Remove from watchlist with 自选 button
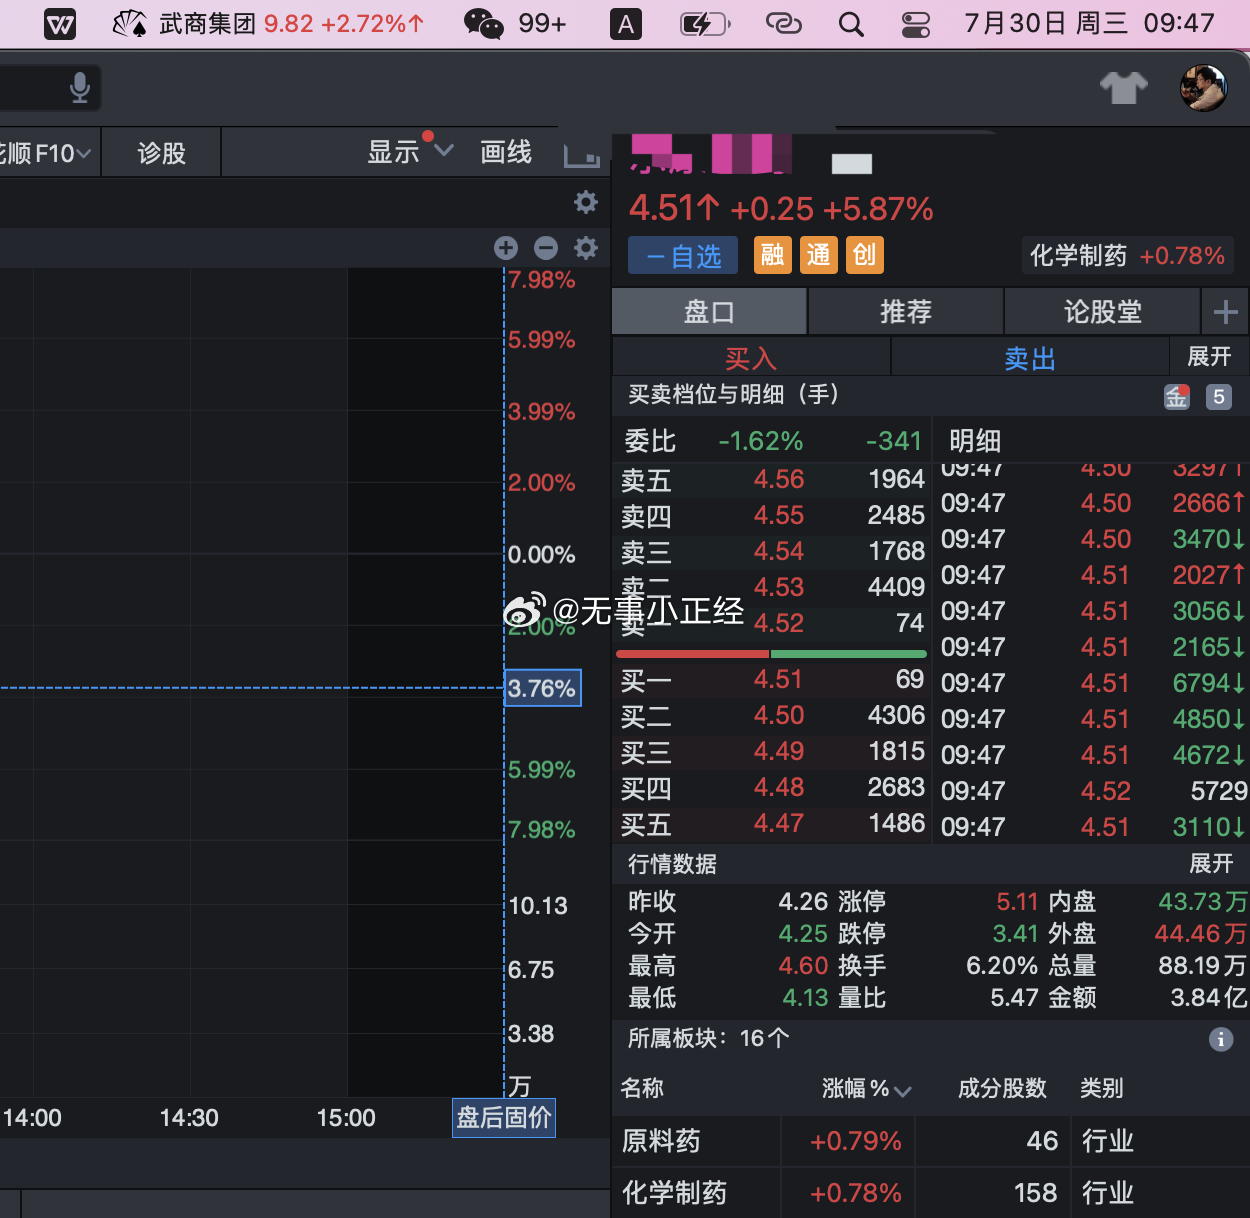 pyautogui.click(x=683, y=256)
